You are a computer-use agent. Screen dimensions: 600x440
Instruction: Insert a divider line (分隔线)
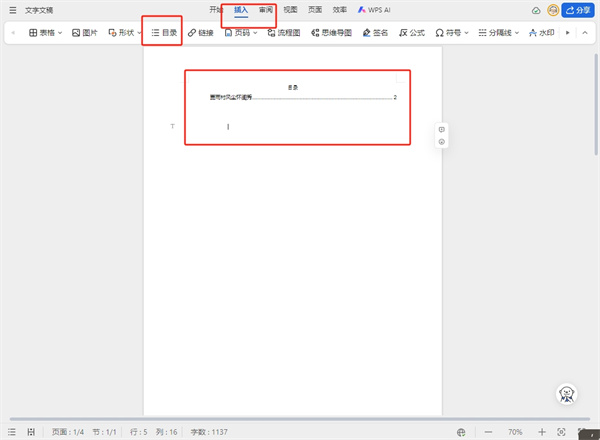[x=495, y=33]
